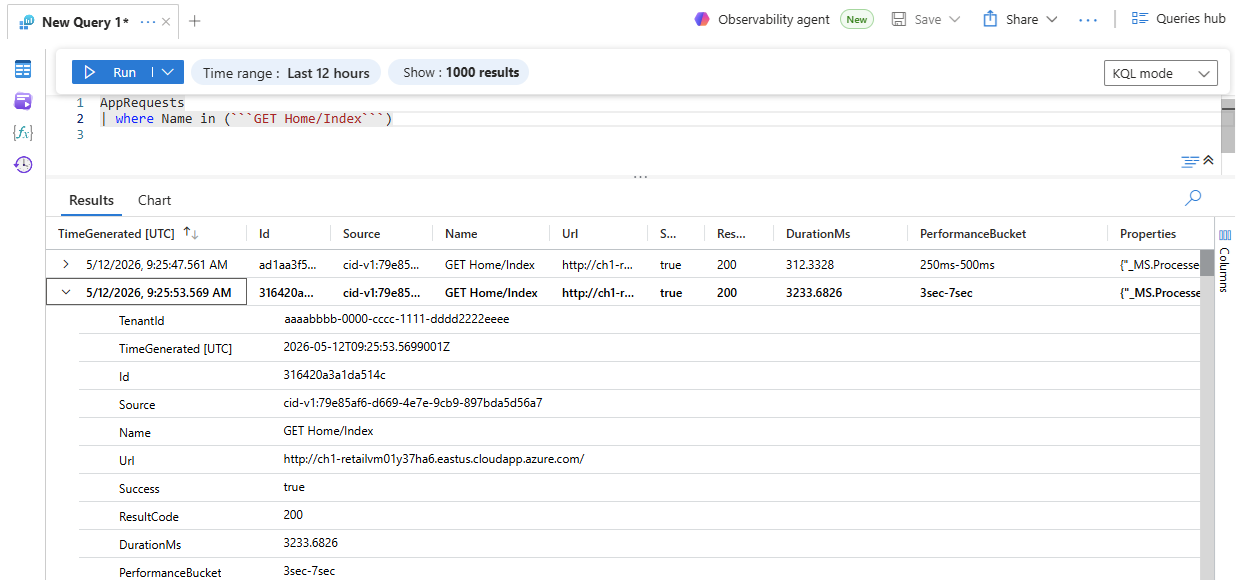Open the Share dropdown arrow
This screenshot has height=580, width=1253.
[1051, 19]
